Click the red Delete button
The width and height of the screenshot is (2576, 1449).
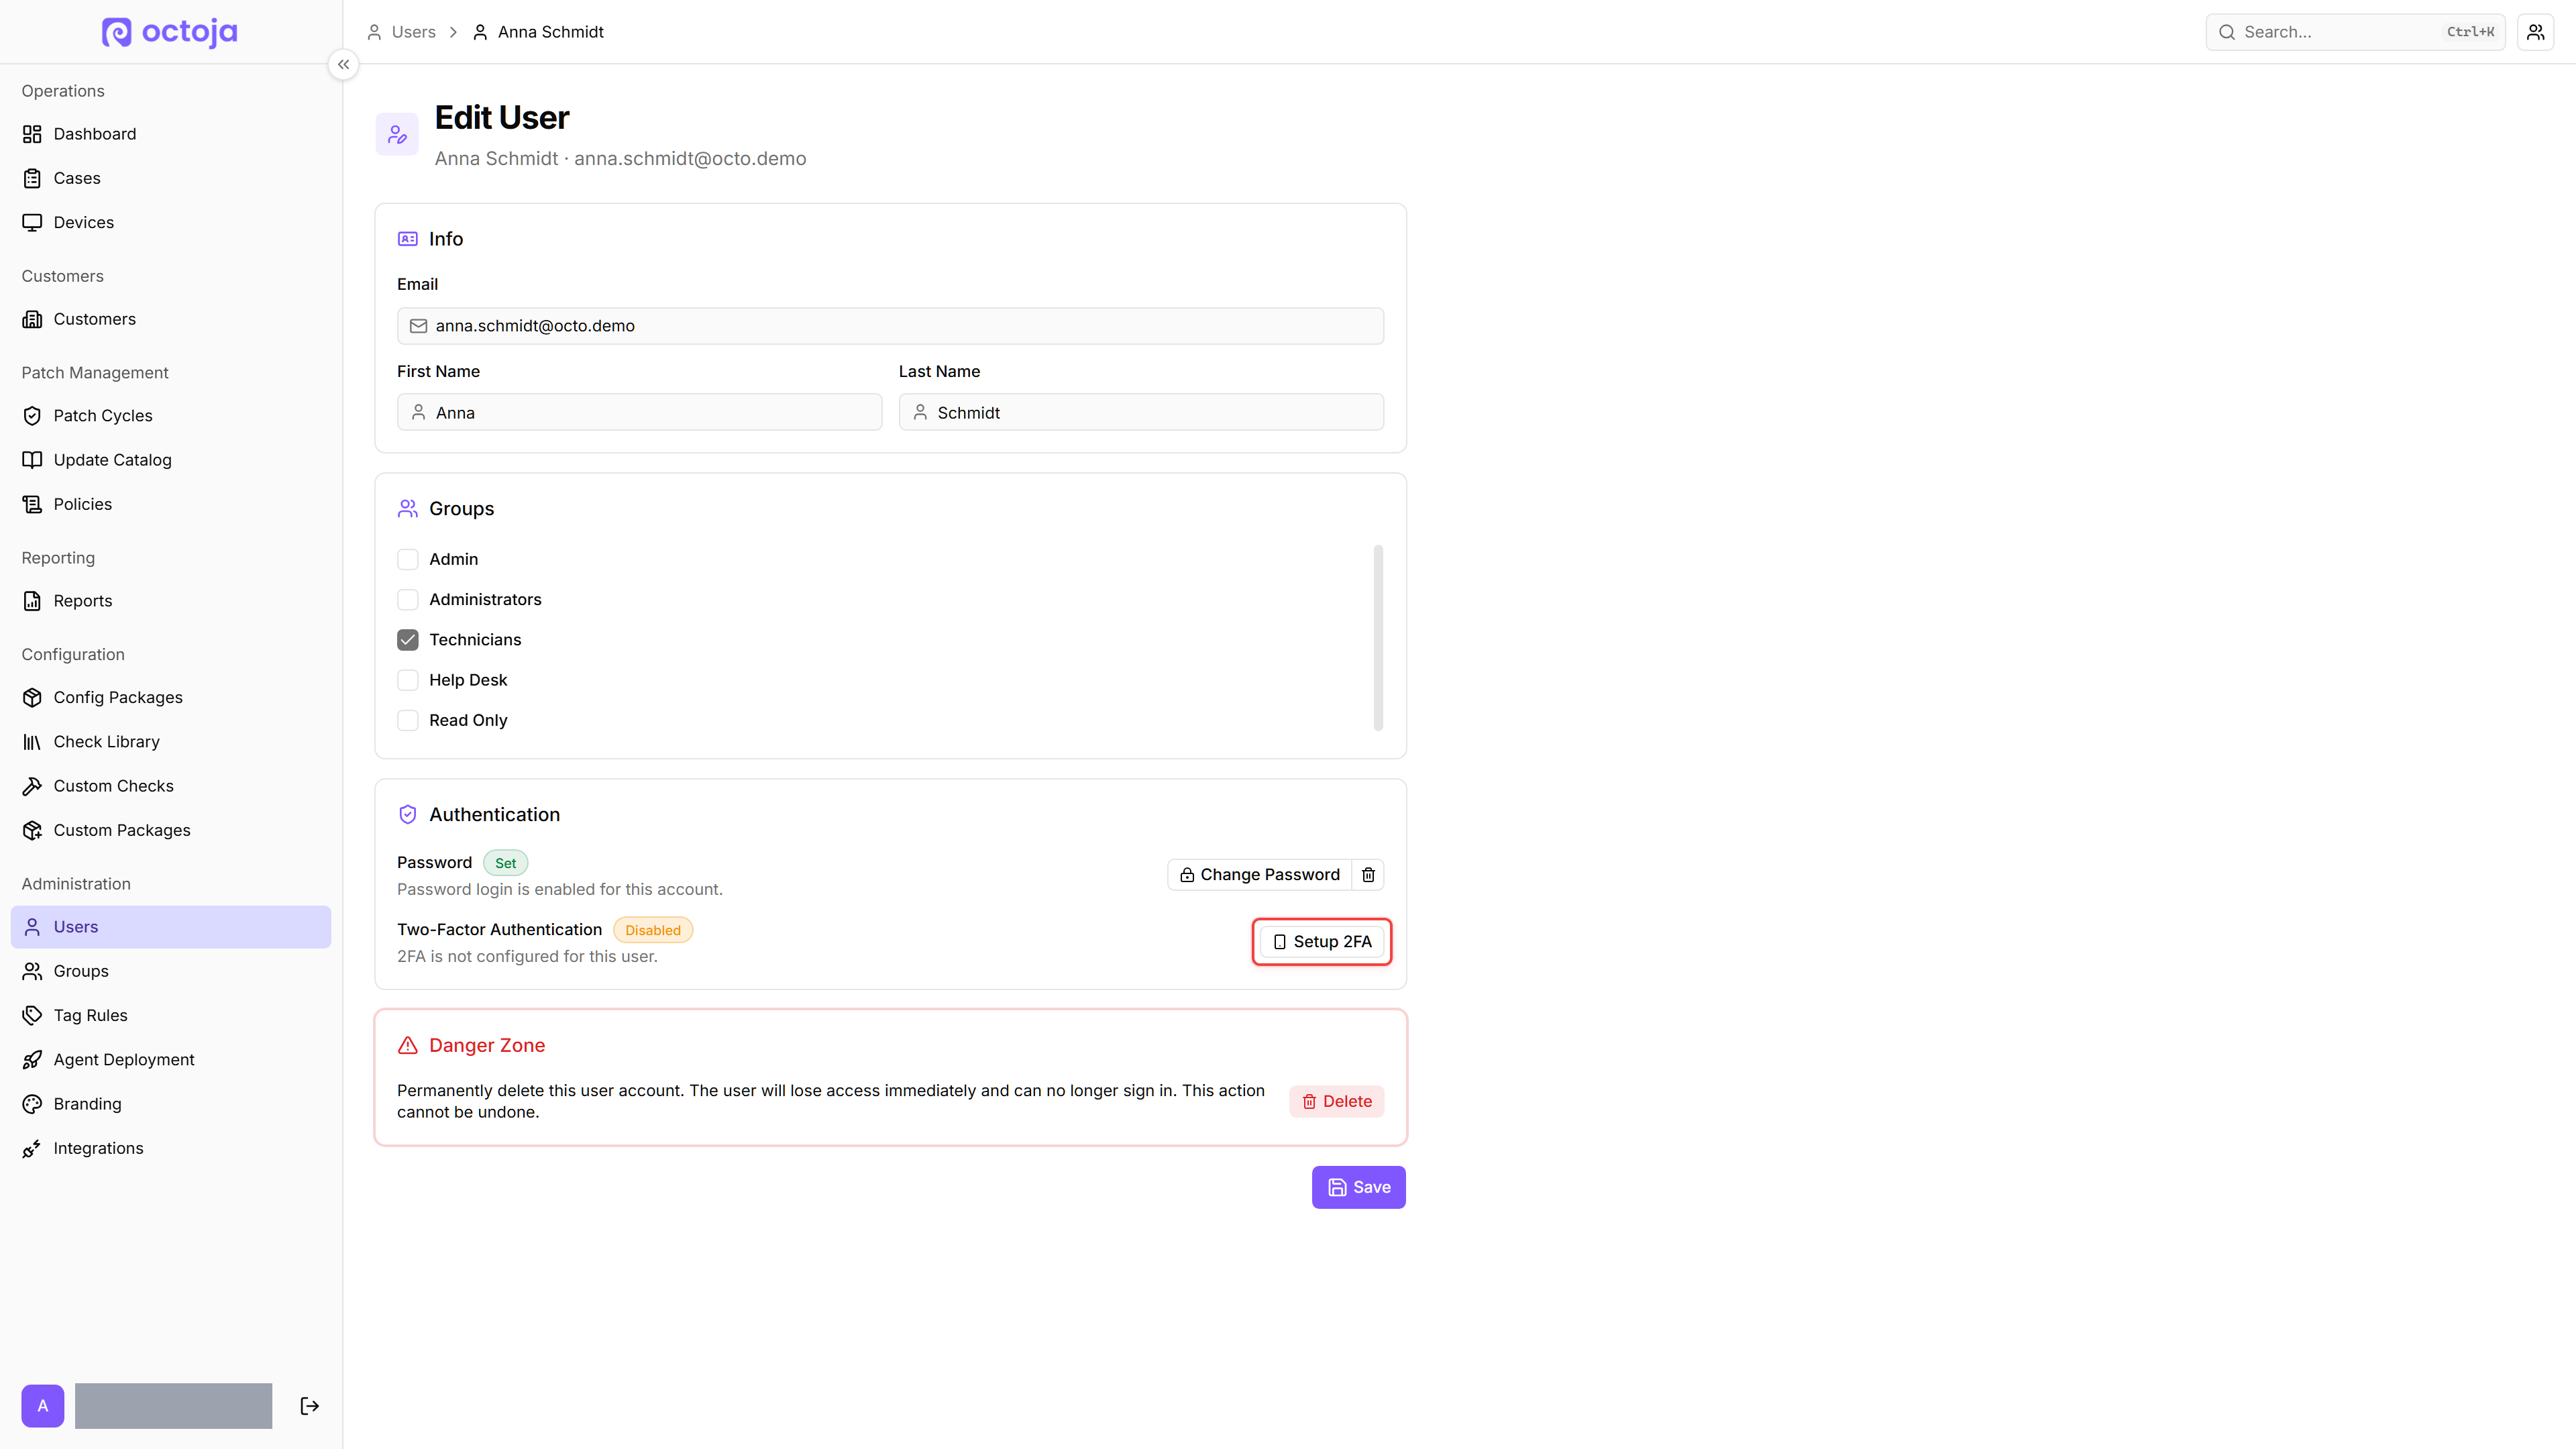pyautogui.click(x=1337, y=1101)
